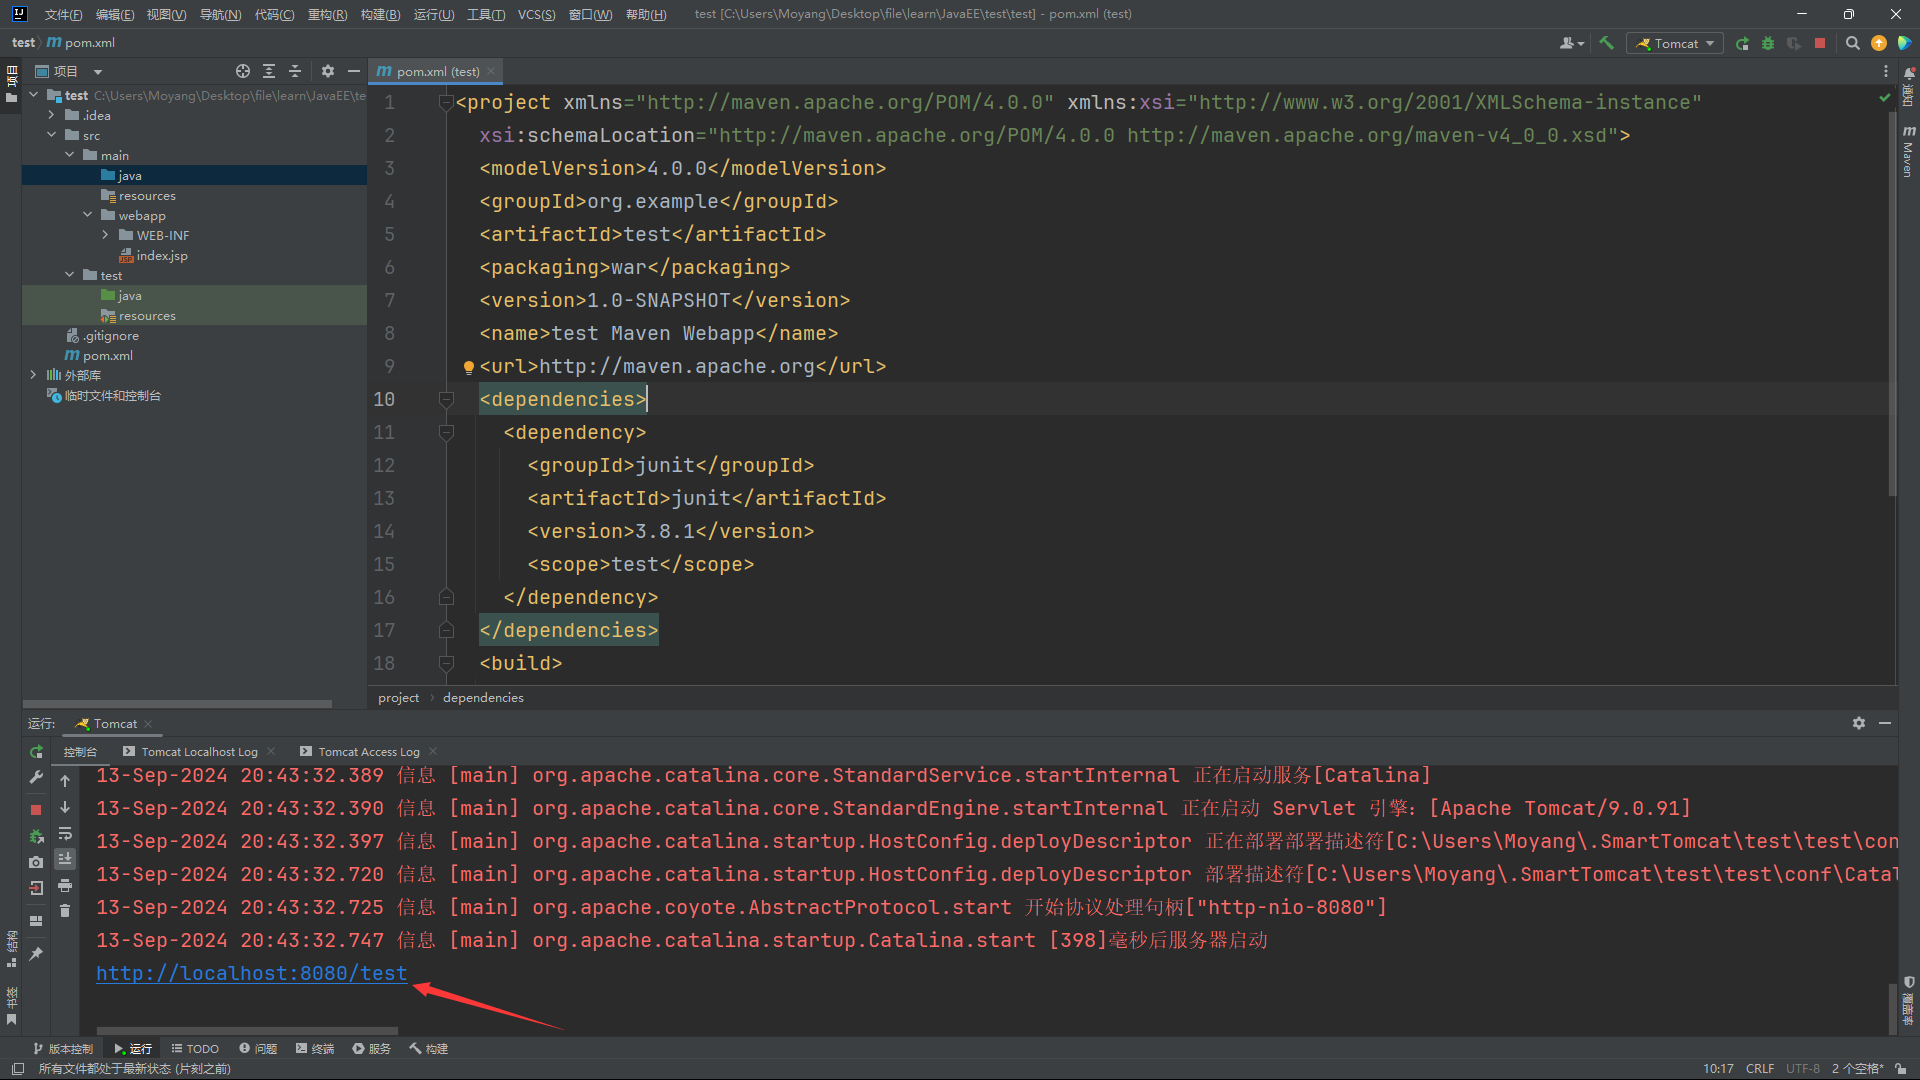Switch to Tomcat Access Log tab
The width and height of the screenshot is (1920, 1080).
(x=369, y=751)
